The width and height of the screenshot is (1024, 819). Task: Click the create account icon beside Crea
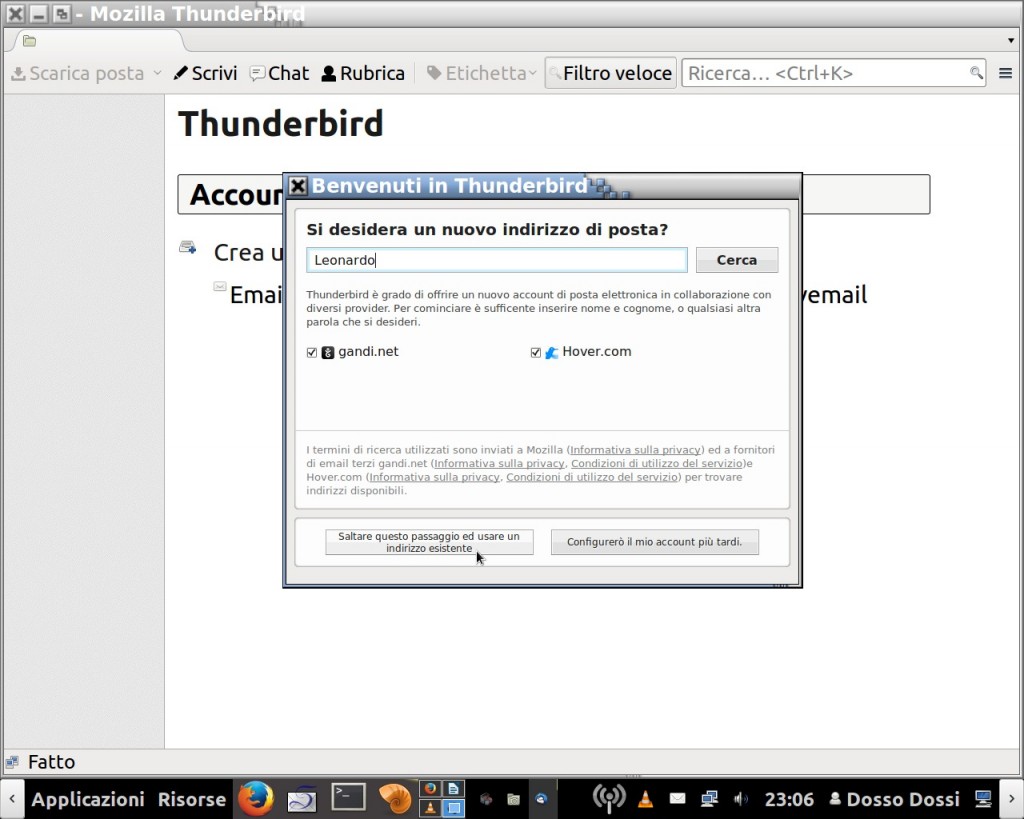[188, 248]
